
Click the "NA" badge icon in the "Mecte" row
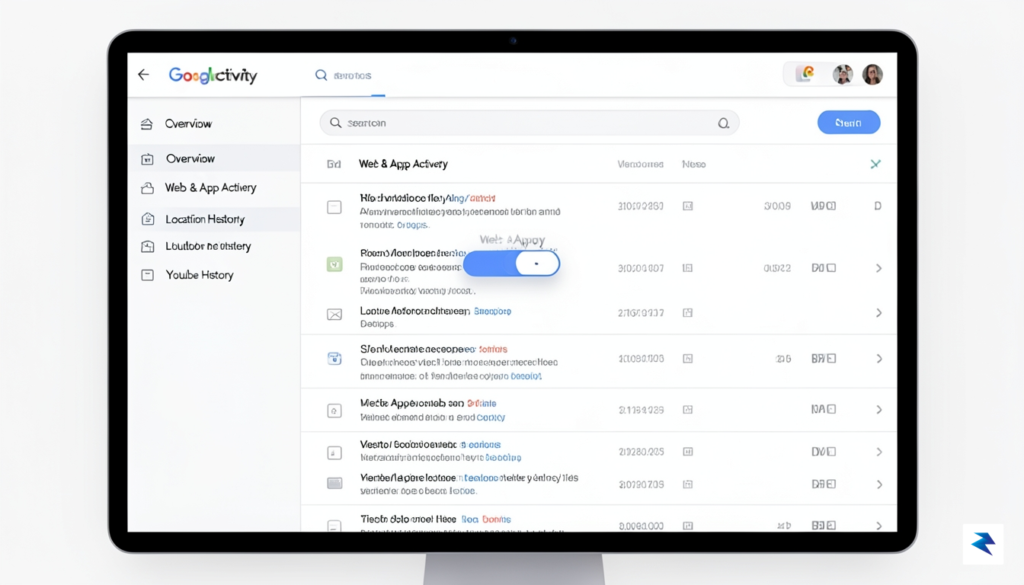coord(824,409)
